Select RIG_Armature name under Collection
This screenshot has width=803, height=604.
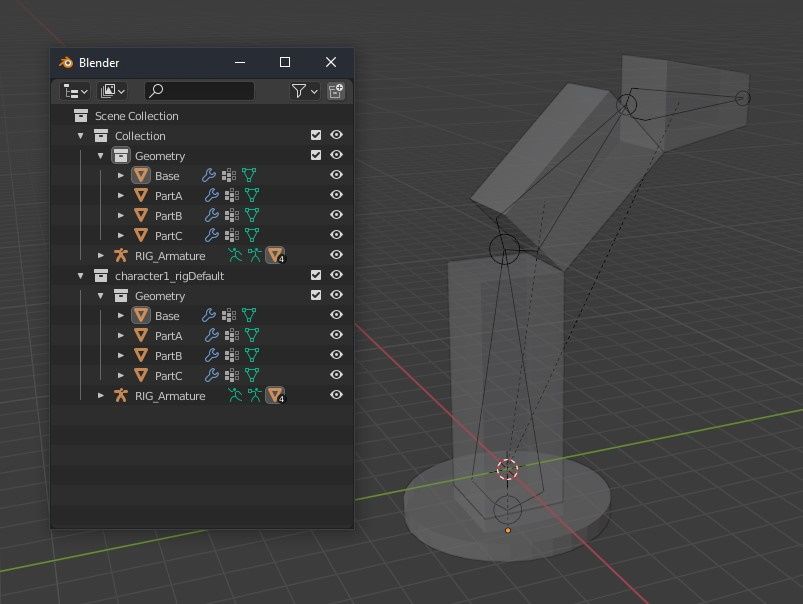pyautogui.click(x=170, y=256)
